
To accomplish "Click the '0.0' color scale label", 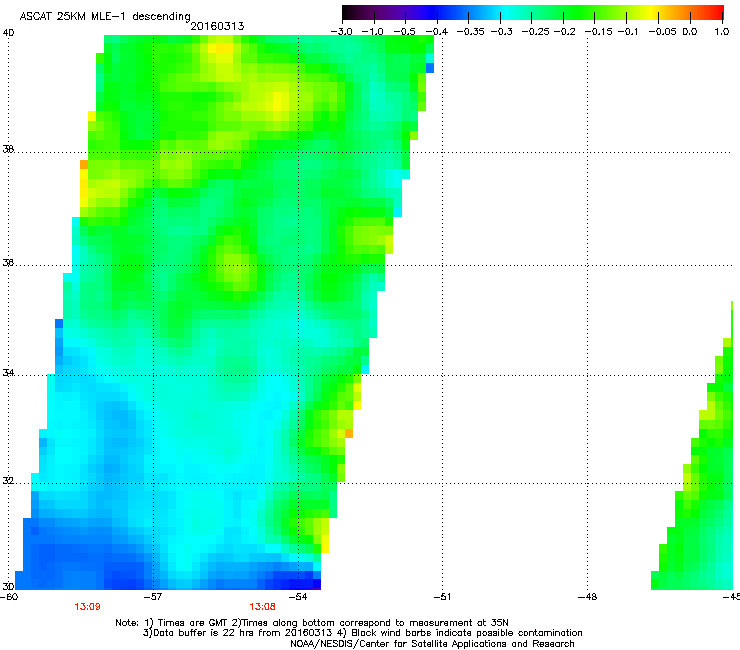I will (x=690, y=32).
